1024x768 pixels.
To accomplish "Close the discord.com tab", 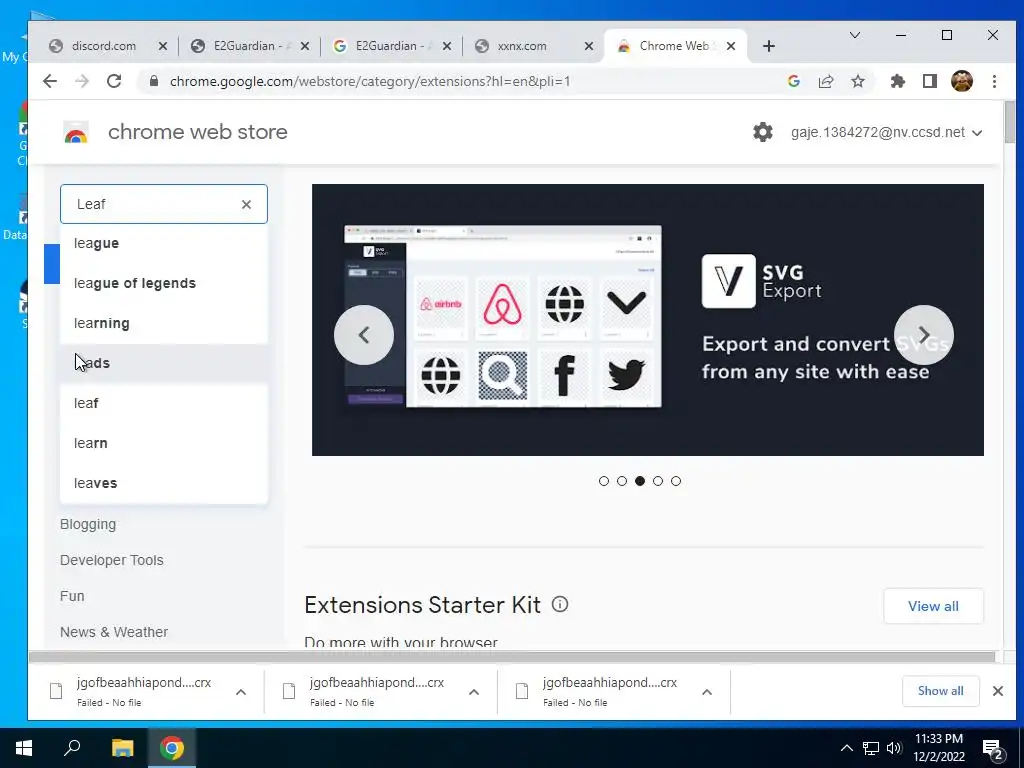I will pyautogui.click(x=163, y=46).
